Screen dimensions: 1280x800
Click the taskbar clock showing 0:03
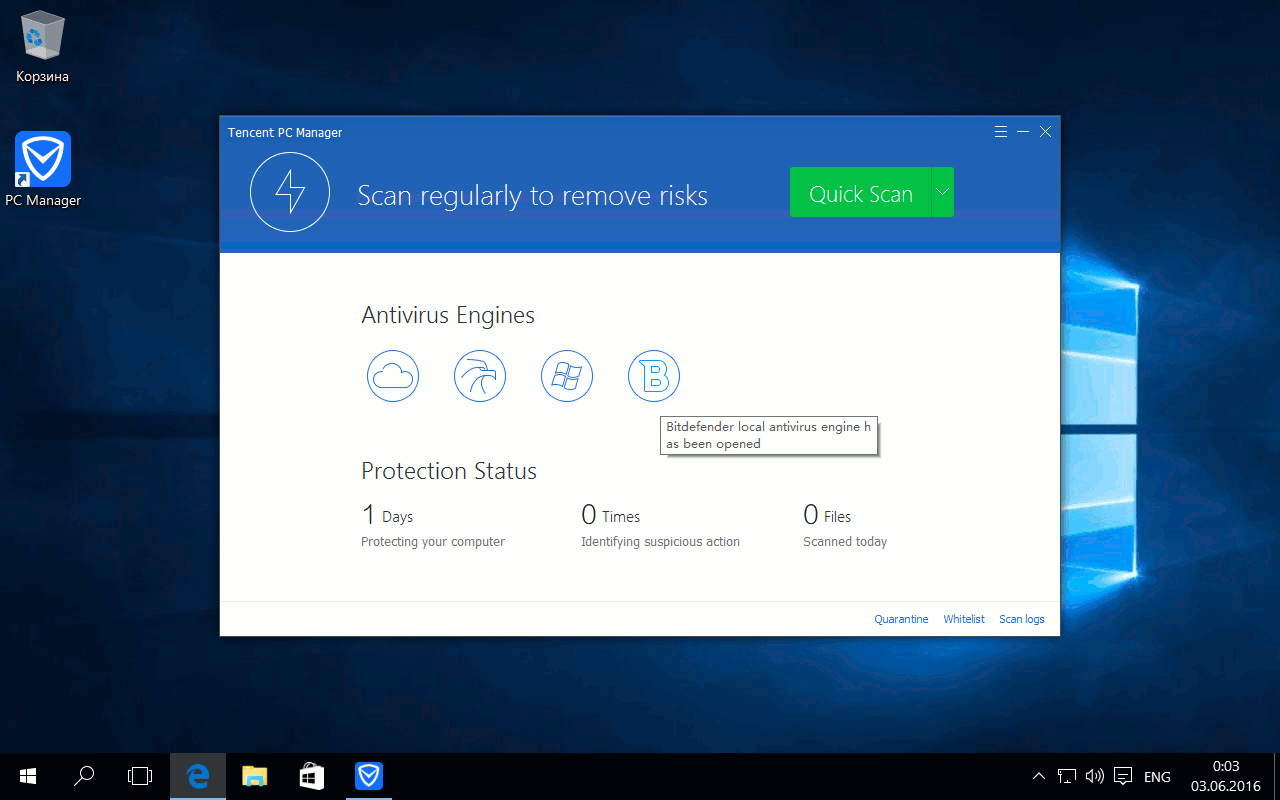click(x=1226, y=776)
